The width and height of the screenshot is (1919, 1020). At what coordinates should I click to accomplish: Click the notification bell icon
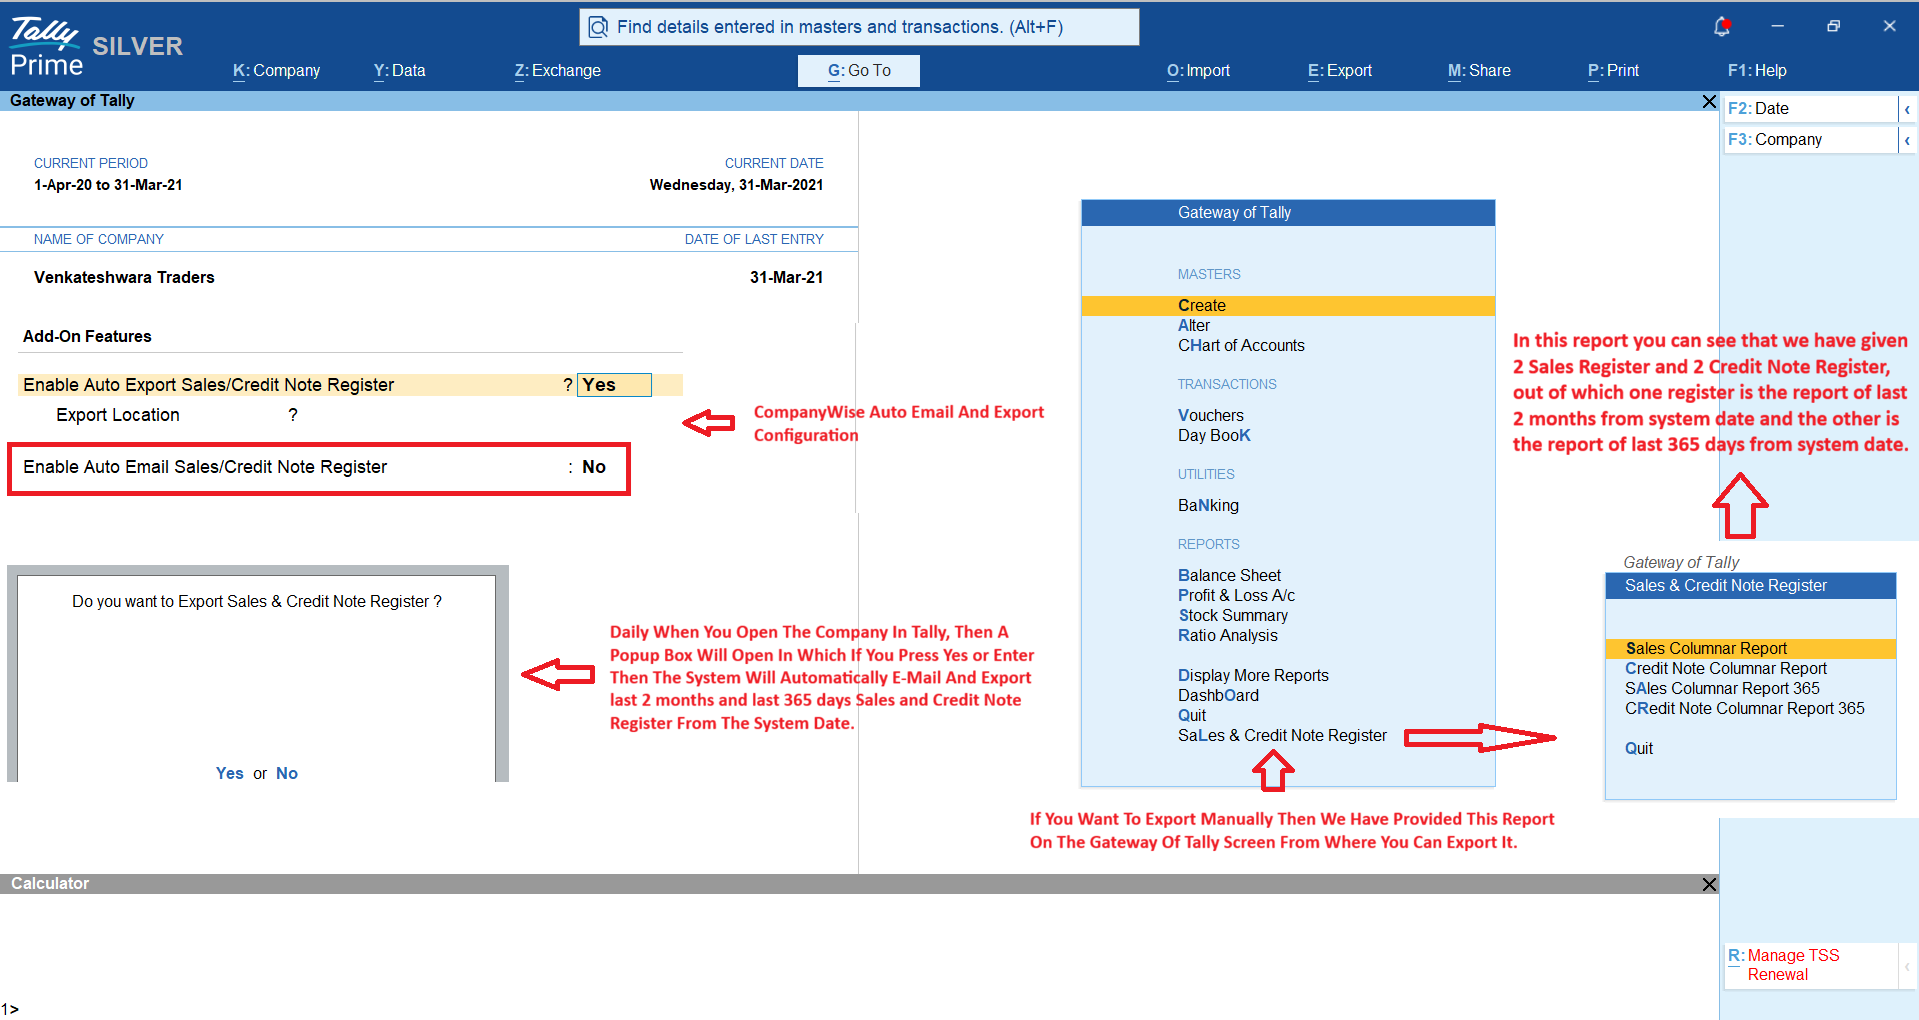click(1722, 27)
